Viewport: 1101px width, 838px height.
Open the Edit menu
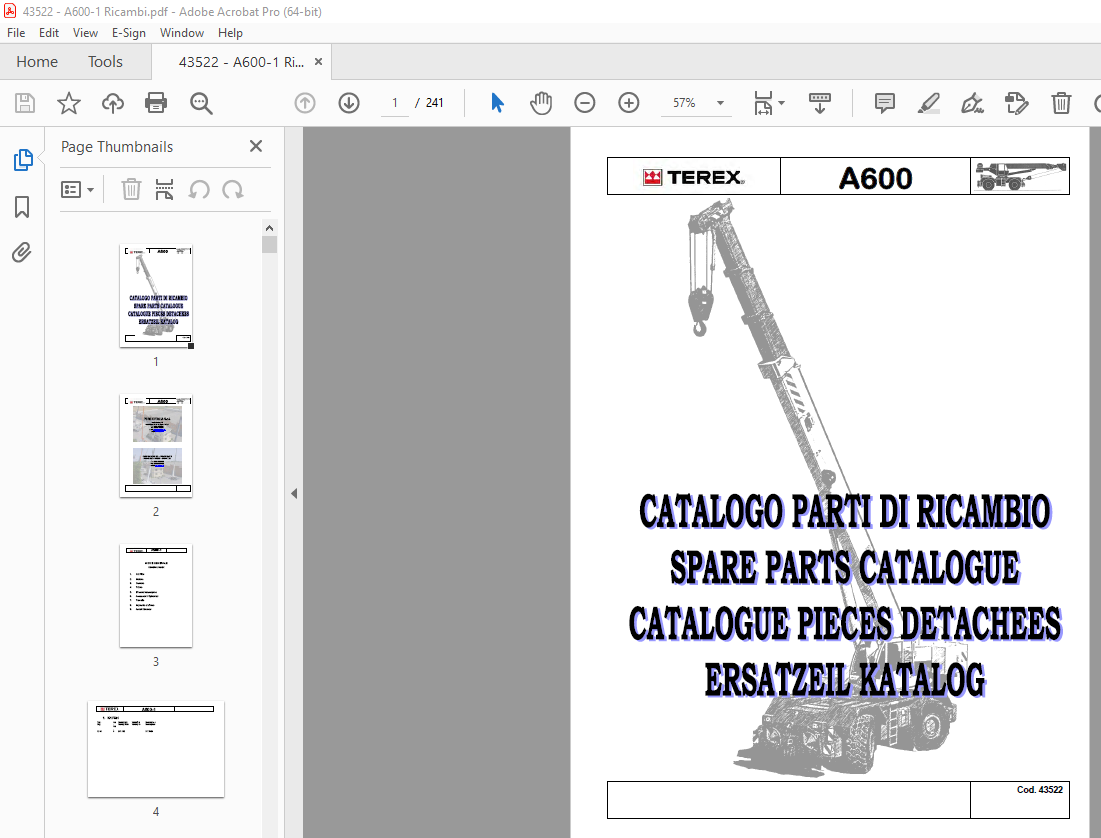pos(48,33)
